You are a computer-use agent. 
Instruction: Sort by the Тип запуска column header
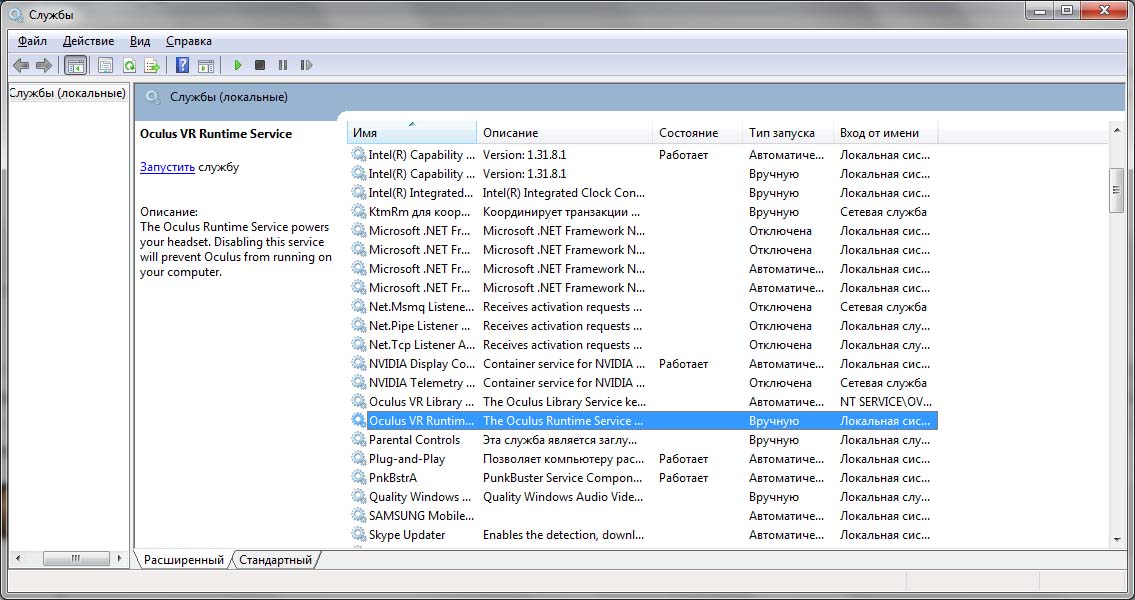click(x=781, y=132)
